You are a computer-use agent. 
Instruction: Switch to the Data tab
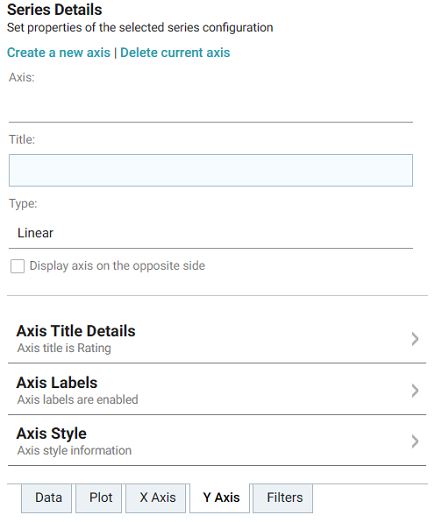[x=47, y=498]
